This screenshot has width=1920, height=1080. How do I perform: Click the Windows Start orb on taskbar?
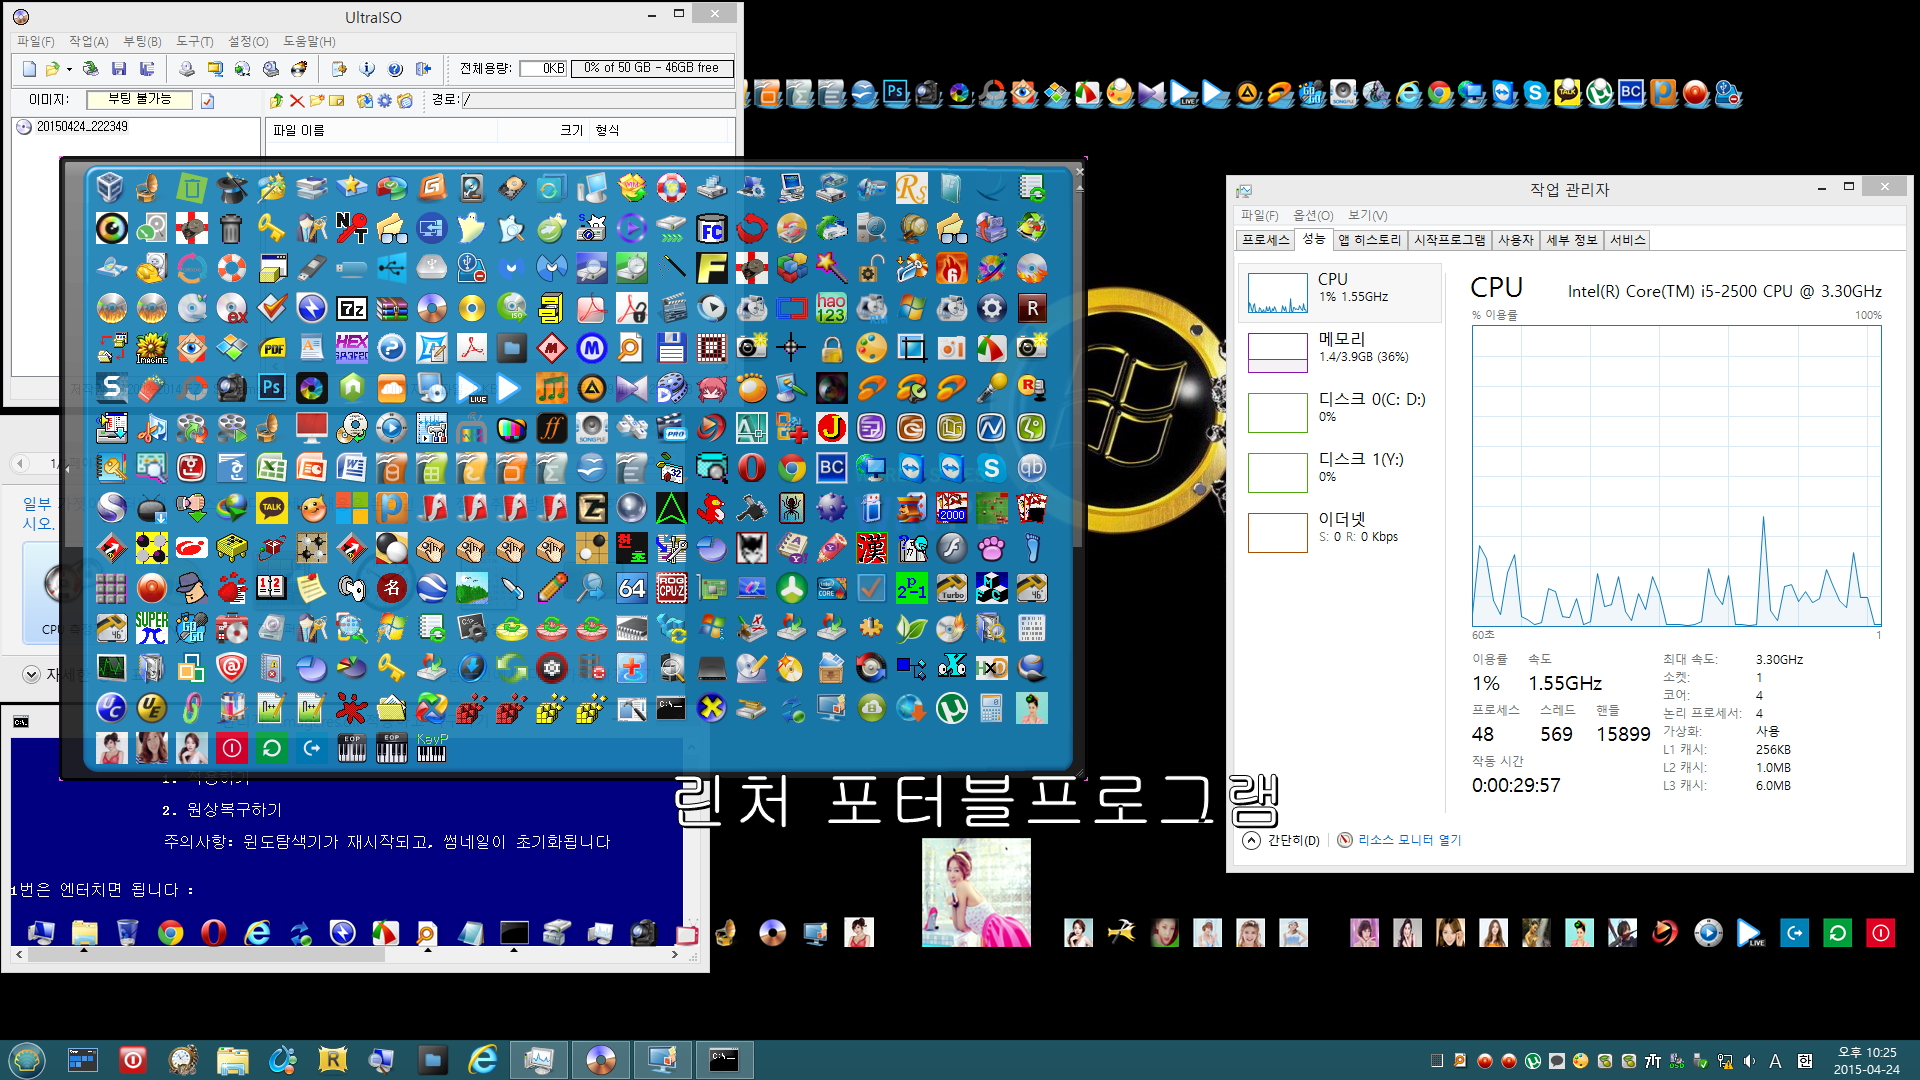point(27,1059)
